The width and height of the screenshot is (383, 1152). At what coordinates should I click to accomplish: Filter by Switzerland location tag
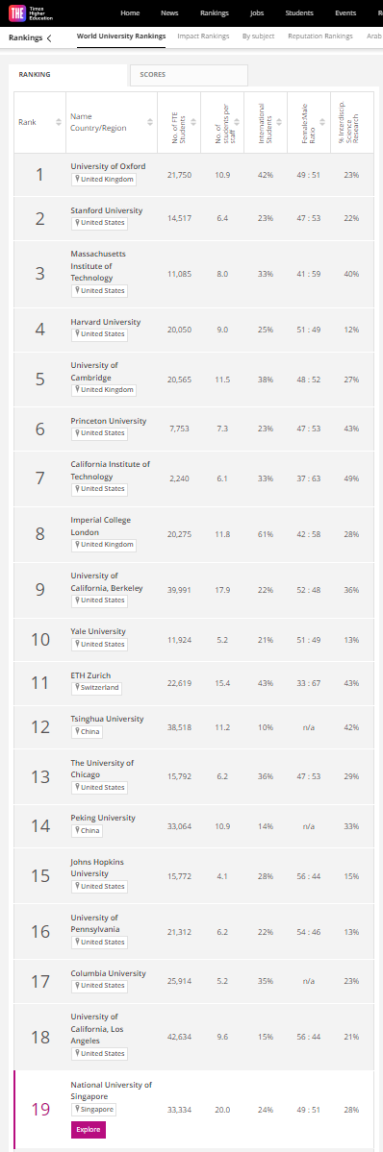(96, 688)
